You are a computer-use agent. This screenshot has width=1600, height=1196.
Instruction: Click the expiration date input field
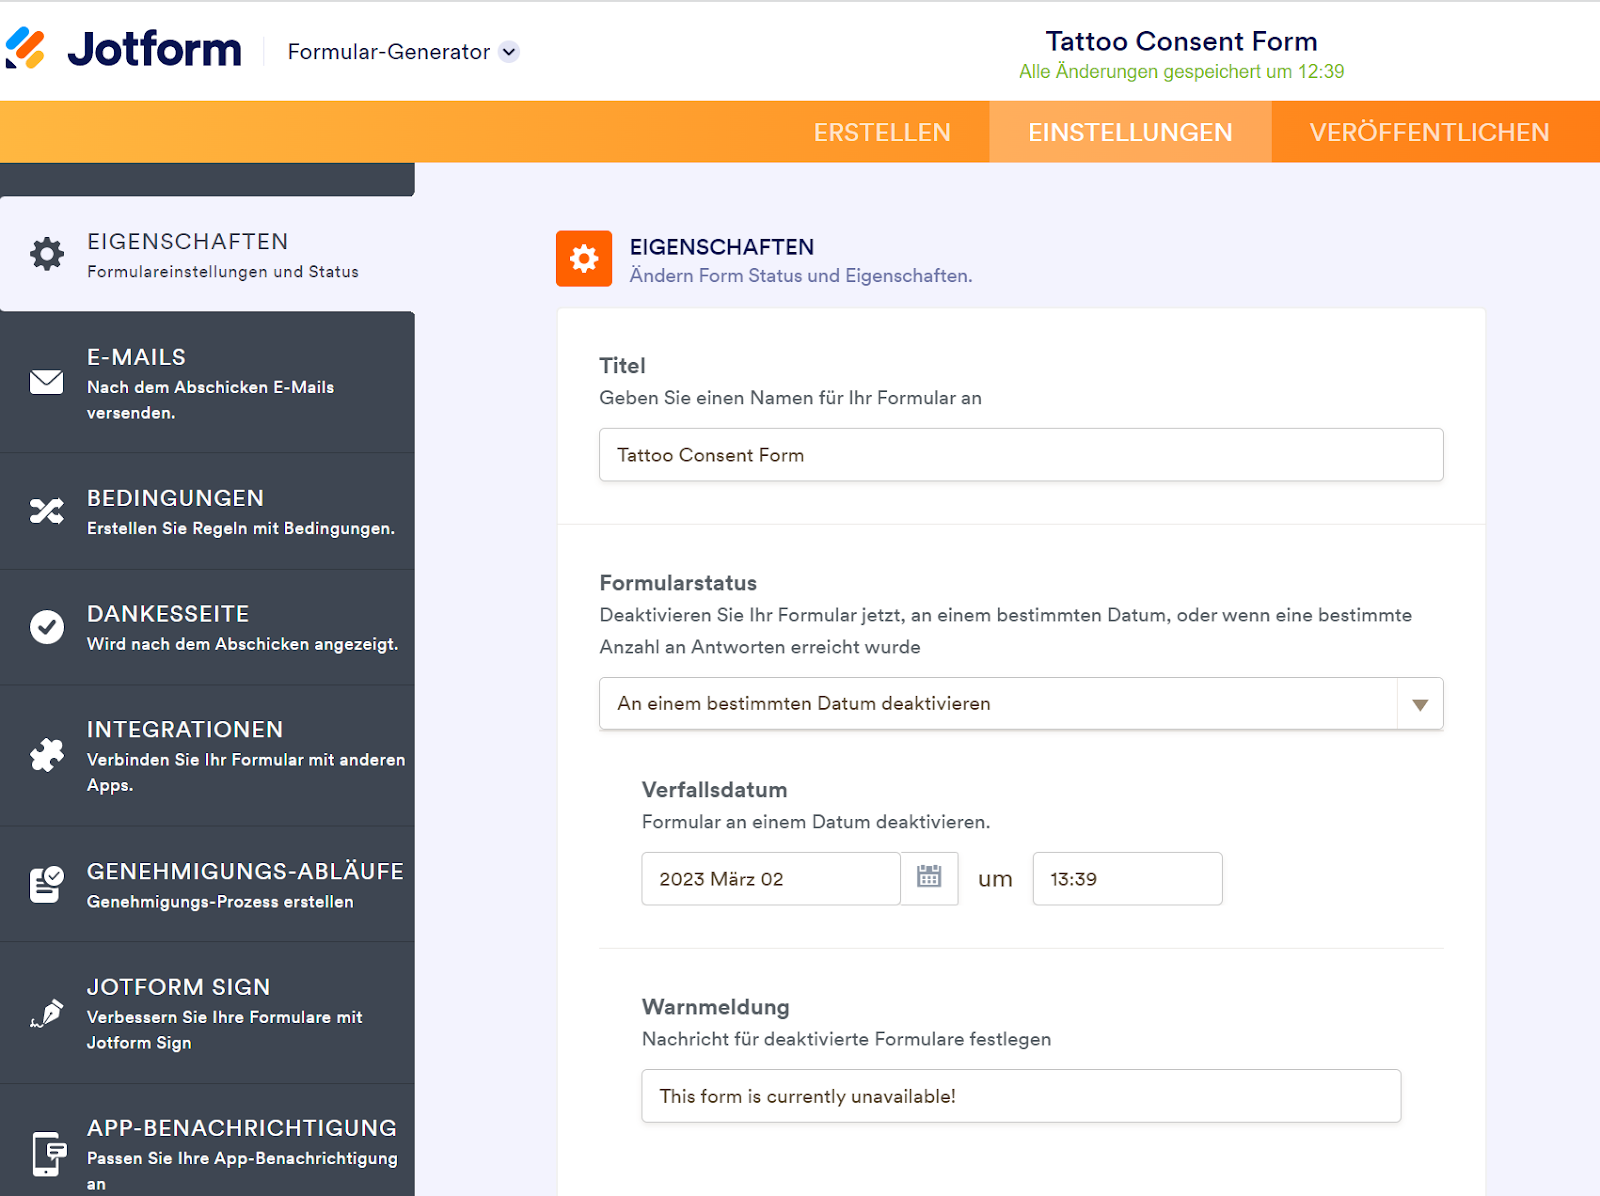pos(770,879)
